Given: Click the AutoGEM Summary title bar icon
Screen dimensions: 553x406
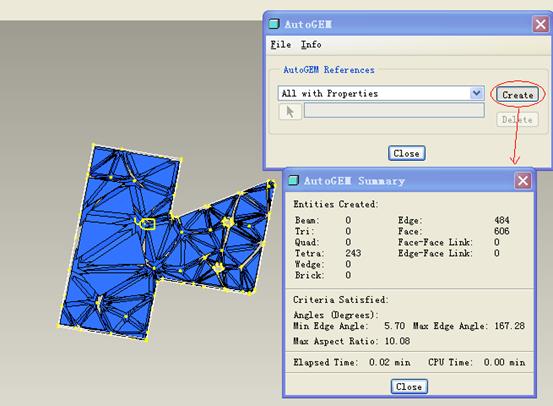Looking at the screenshot, I should coord(293,180).
